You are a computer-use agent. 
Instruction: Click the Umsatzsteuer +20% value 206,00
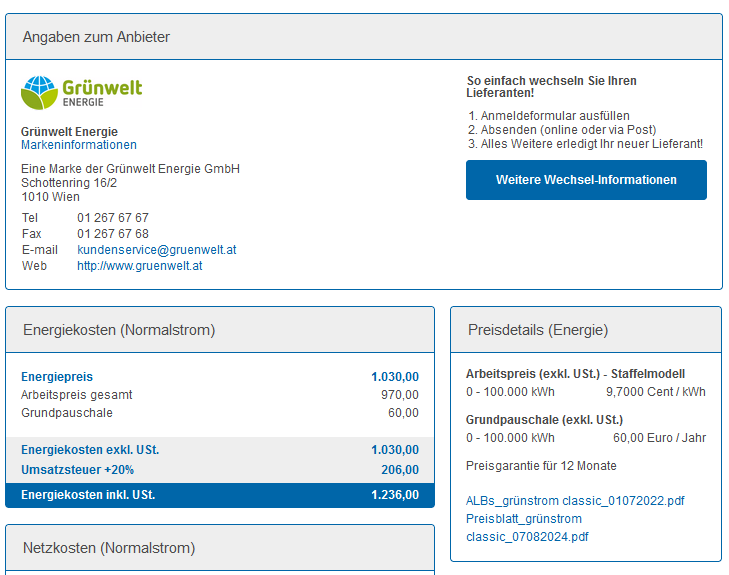[400, 470]
